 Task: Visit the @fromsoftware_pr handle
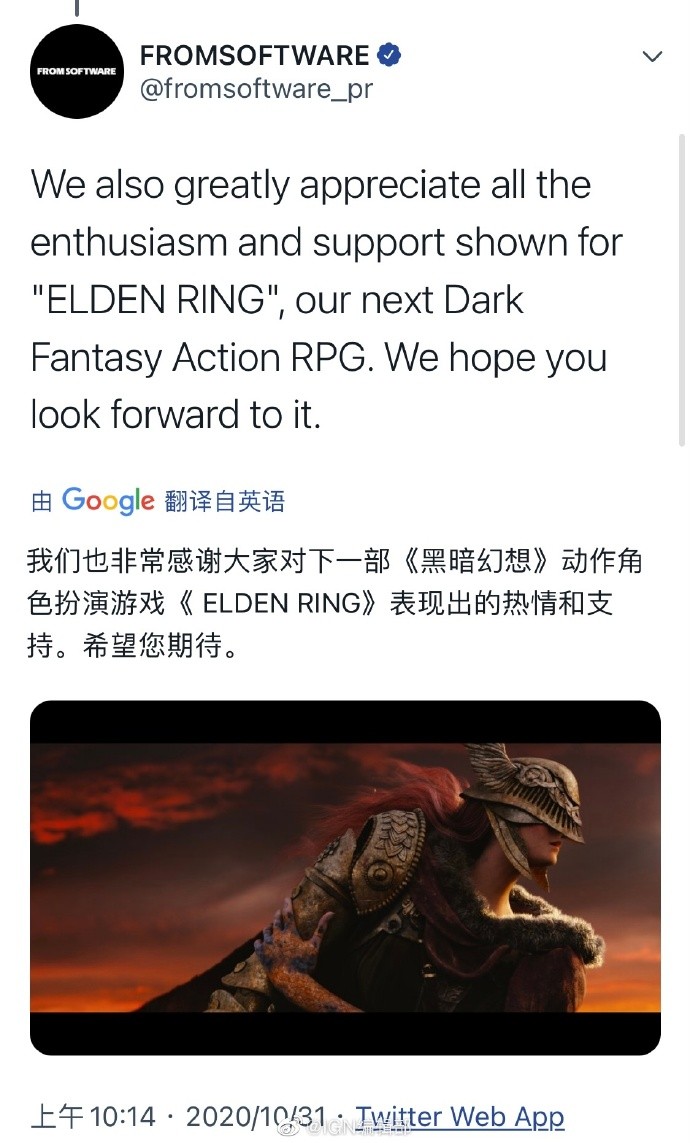(256, 89)
